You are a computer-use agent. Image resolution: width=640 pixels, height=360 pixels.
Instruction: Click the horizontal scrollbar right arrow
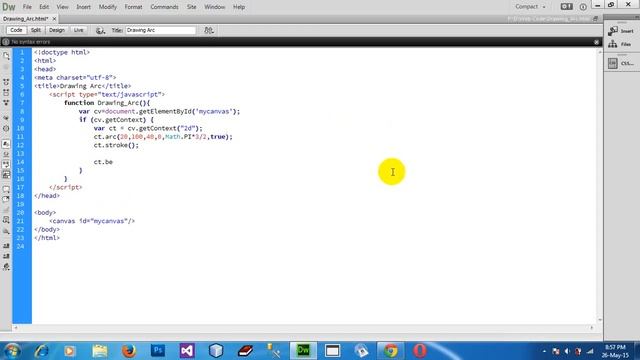tap(592, 328)
